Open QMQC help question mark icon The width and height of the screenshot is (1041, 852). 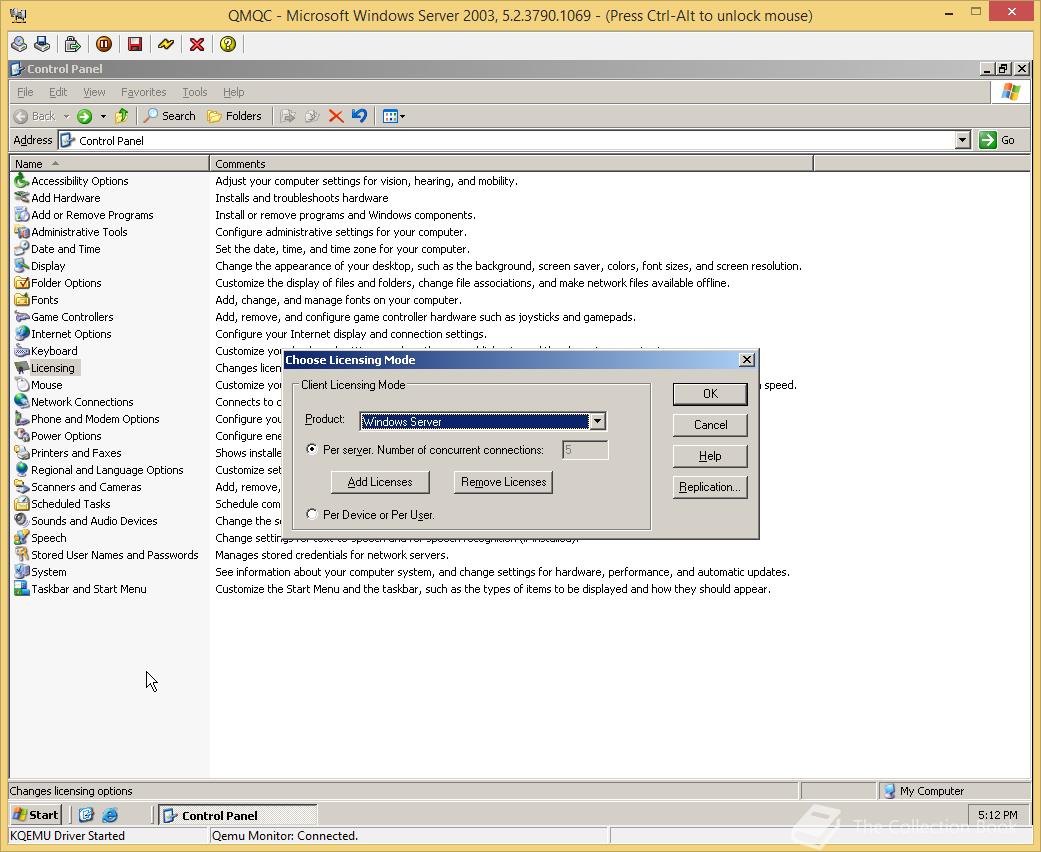228,44
